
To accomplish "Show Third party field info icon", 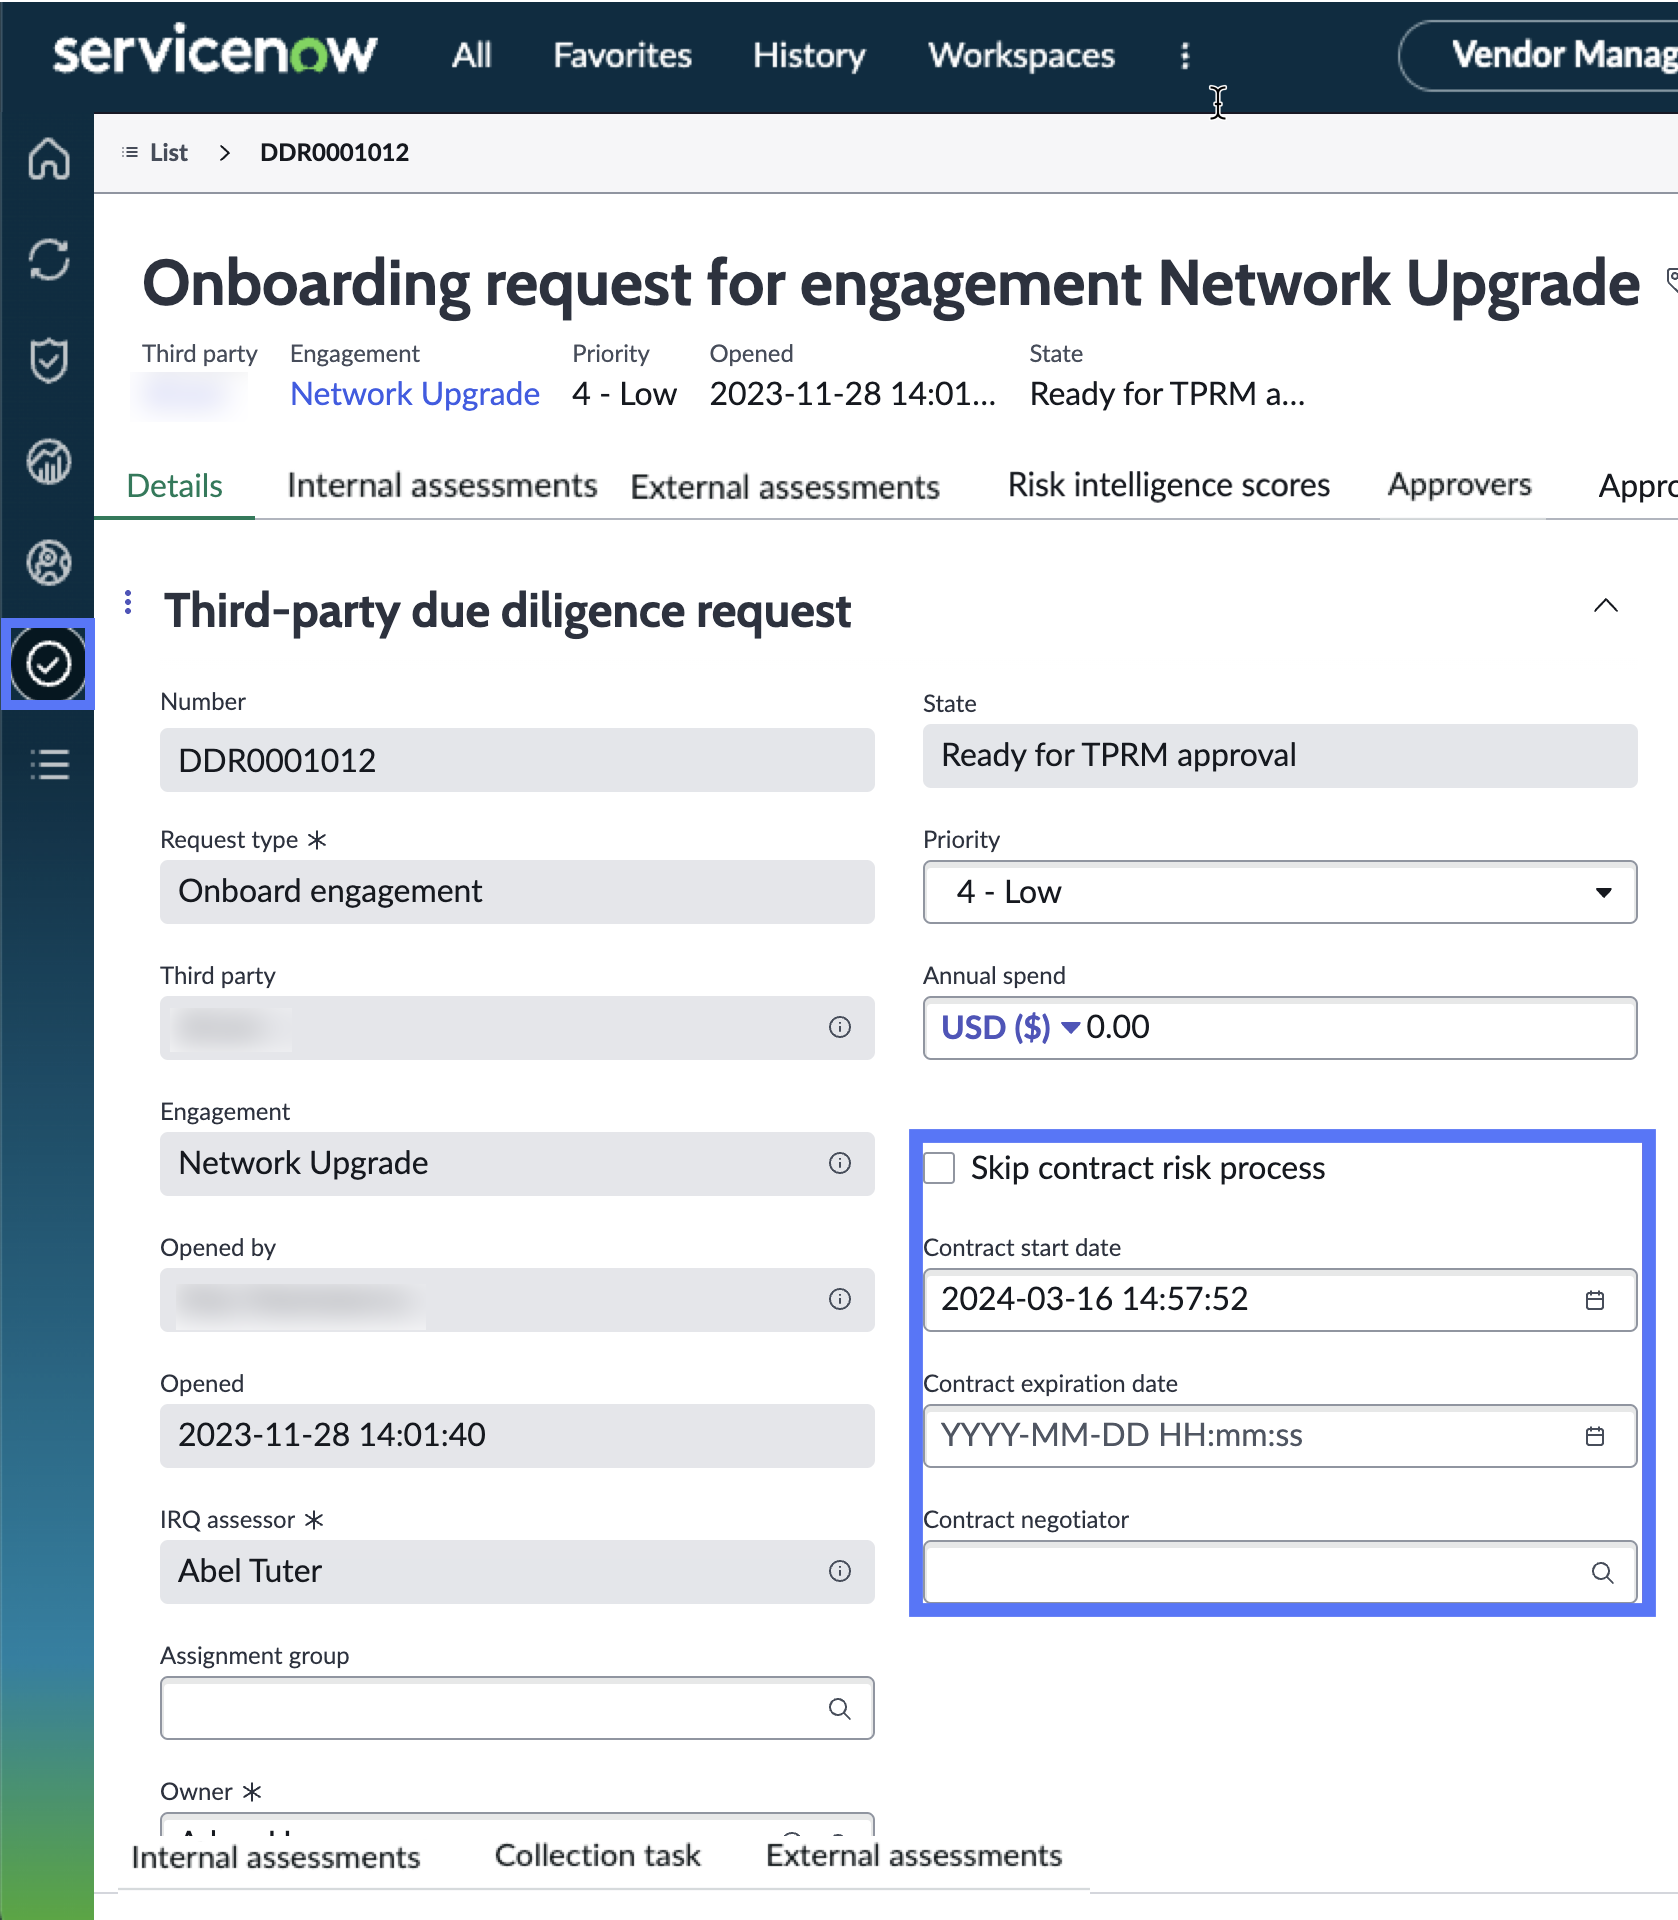I will coord(840,1027).
